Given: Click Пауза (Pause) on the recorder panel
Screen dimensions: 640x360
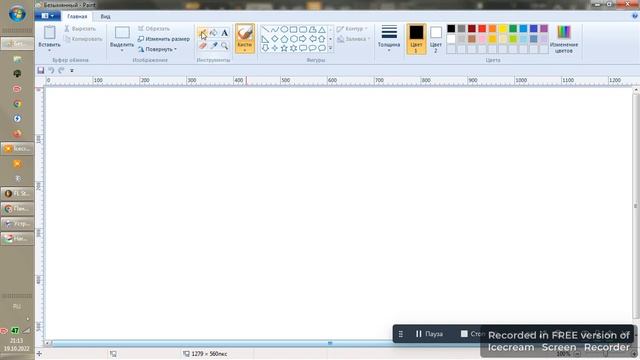Looking at the screenshot, I should (x=429, y=334).
